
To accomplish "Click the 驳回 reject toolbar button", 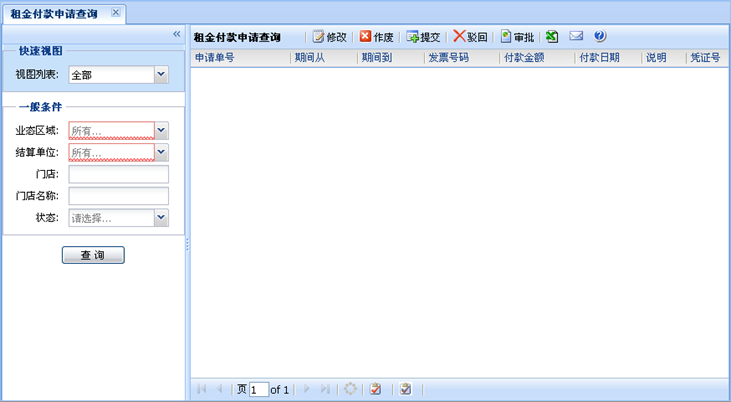I will [x=470, y=37].
